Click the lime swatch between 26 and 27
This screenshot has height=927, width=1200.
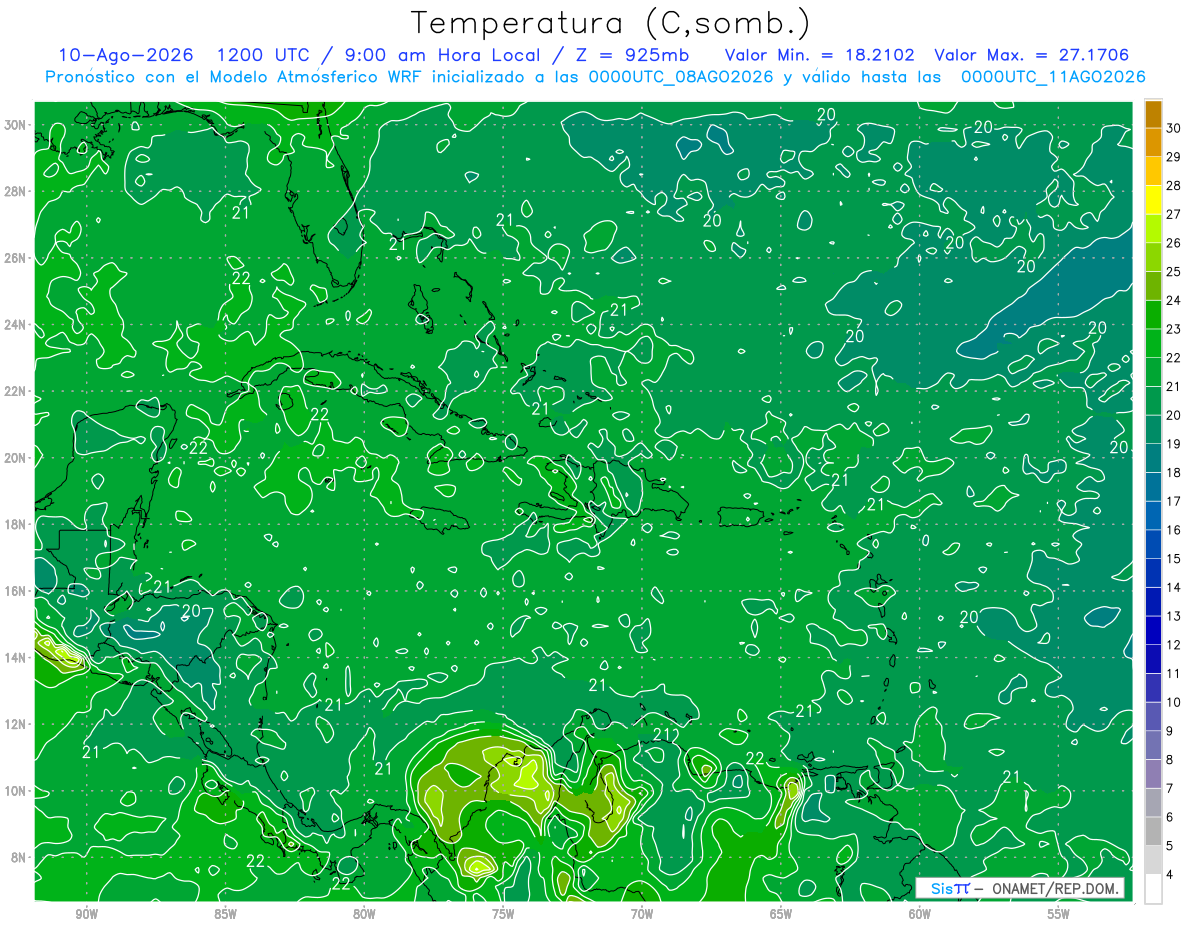click(1153, 228)
